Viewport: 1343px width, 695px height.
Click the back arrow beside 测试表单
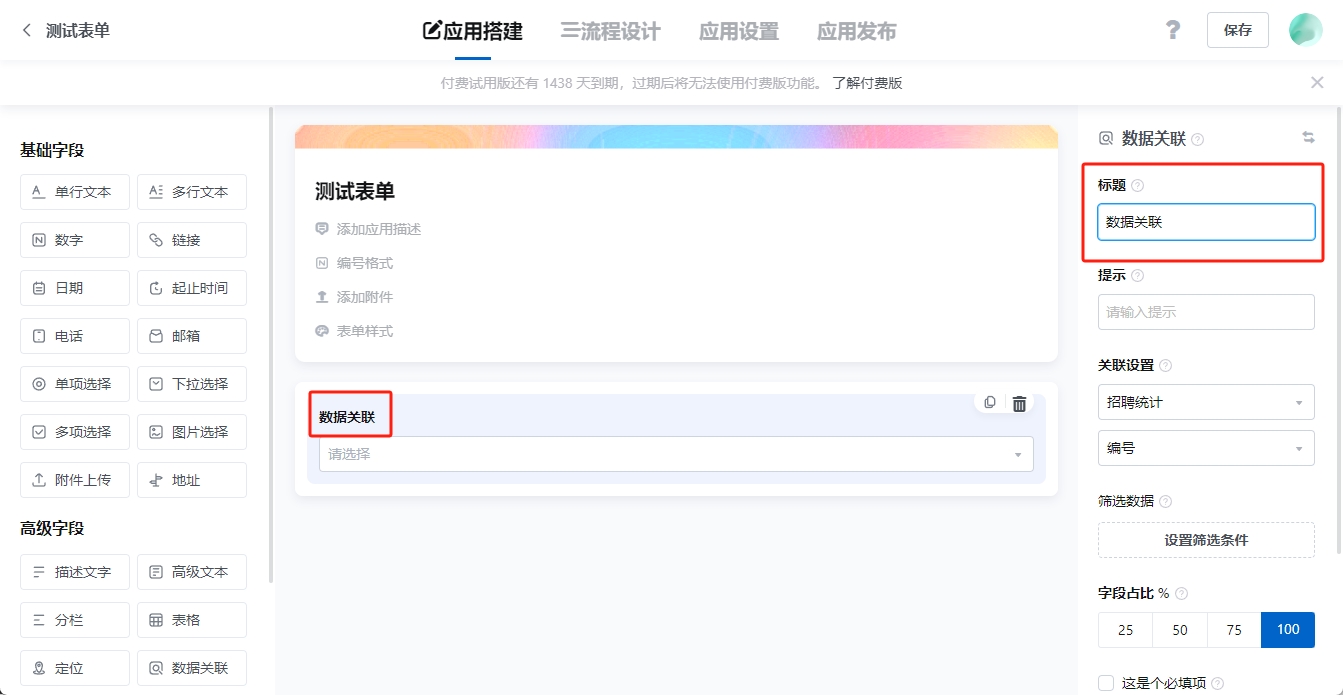pos(27,31)
